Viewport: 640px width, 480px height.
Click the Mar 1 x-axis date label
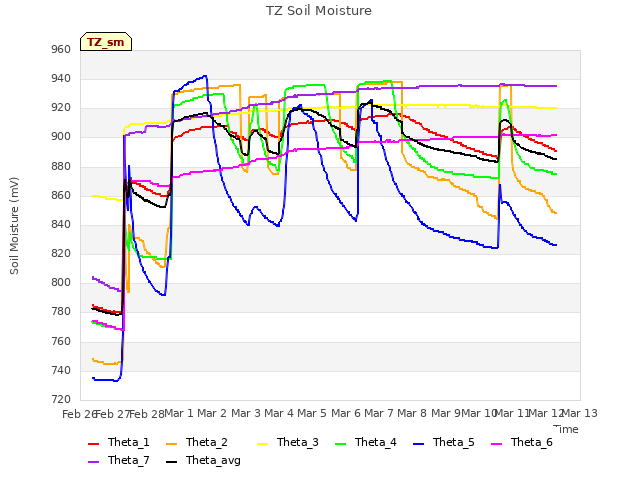click(179, 413)
